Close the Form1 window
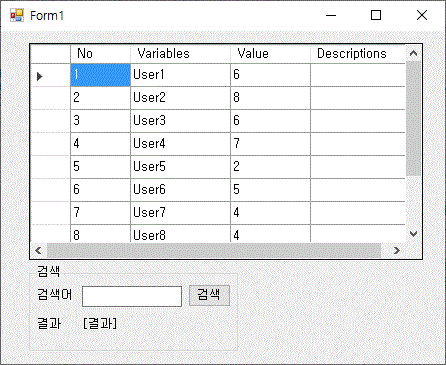Image resolution: width=446 pixels, height=365 pixels. (x=422, y=15)
